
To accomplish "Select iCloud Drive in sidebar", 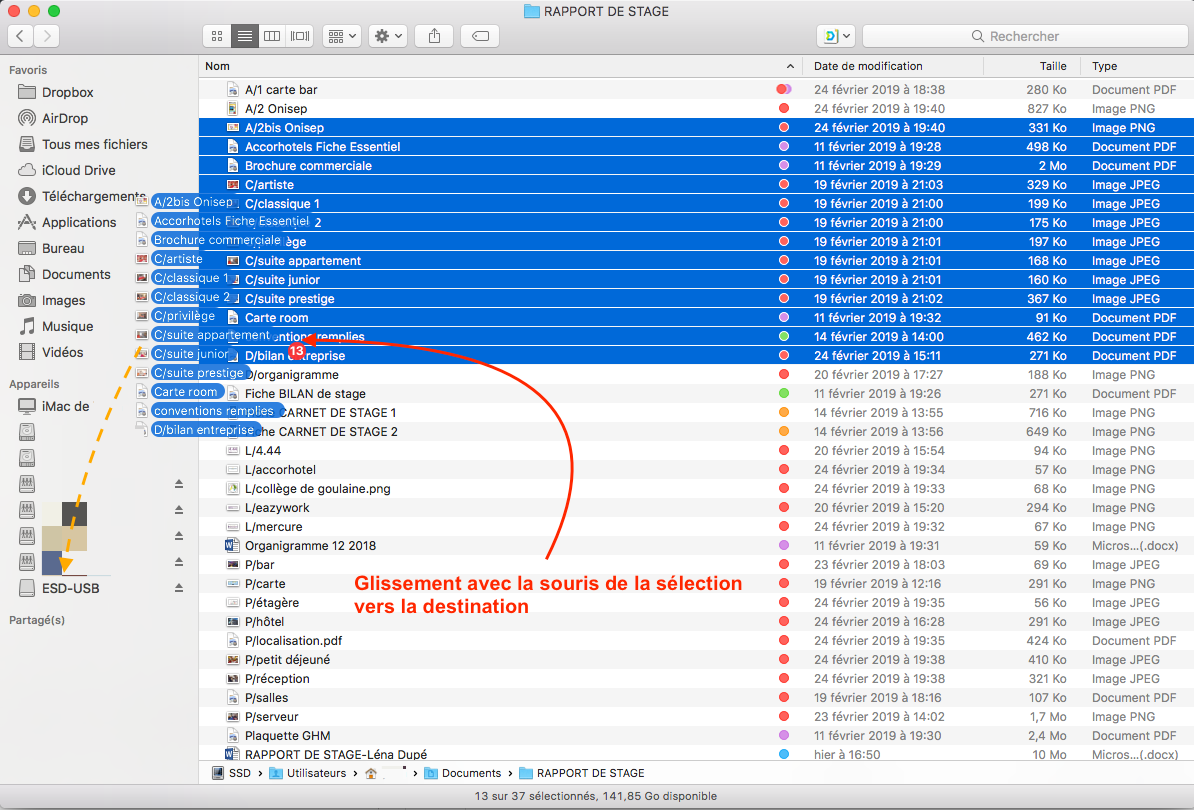I will click(x=78, y=170).
